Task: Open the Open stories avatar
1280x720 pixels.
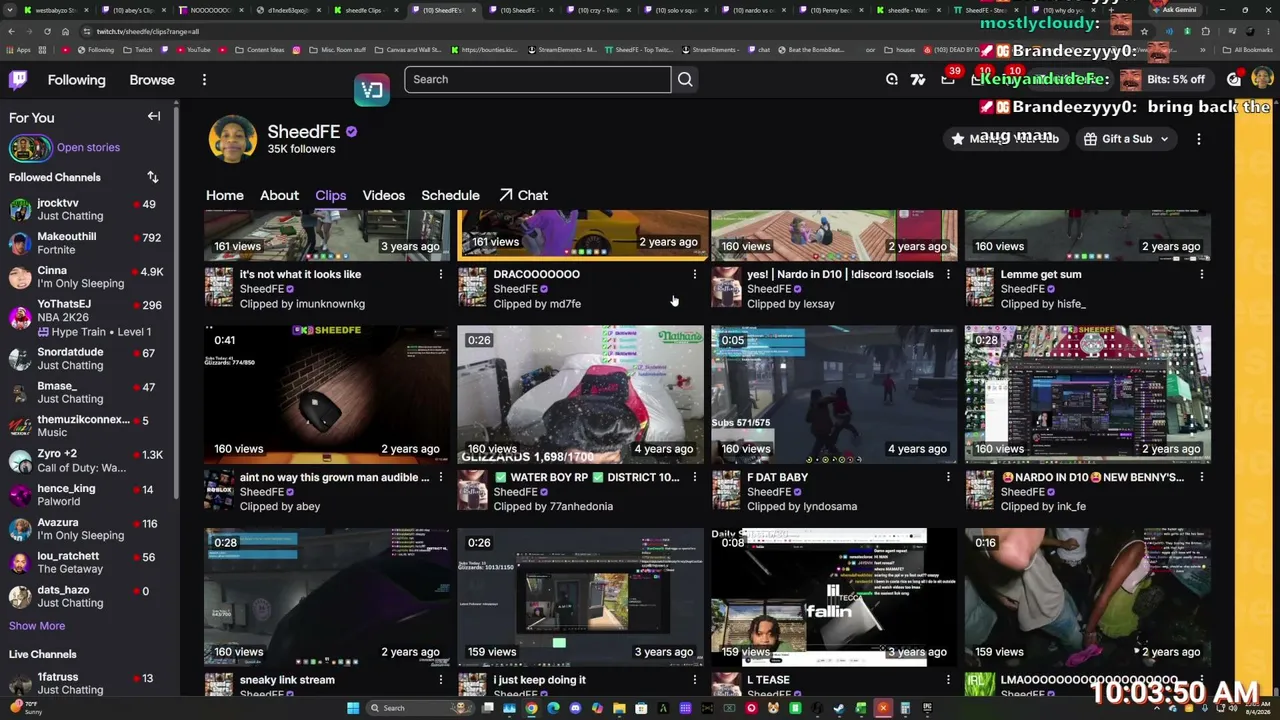Action: [30, 148]
